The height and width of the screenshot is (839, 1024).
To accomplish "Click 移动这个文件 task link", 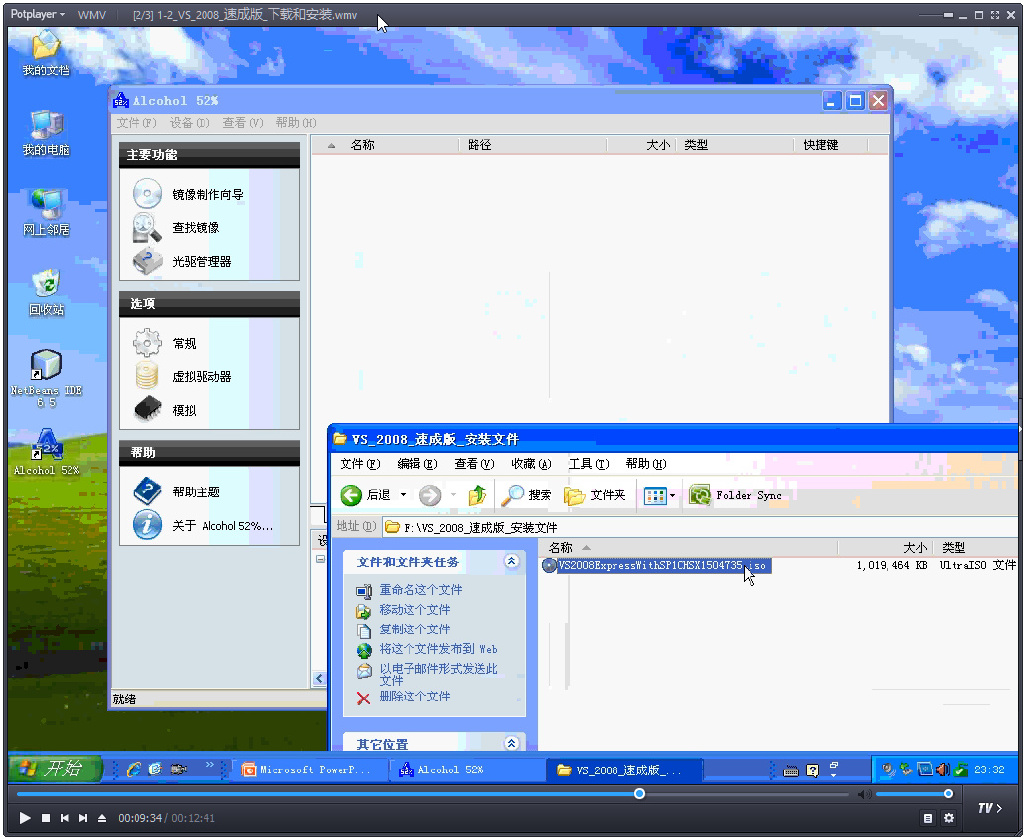I will click(x=415, y=610).
